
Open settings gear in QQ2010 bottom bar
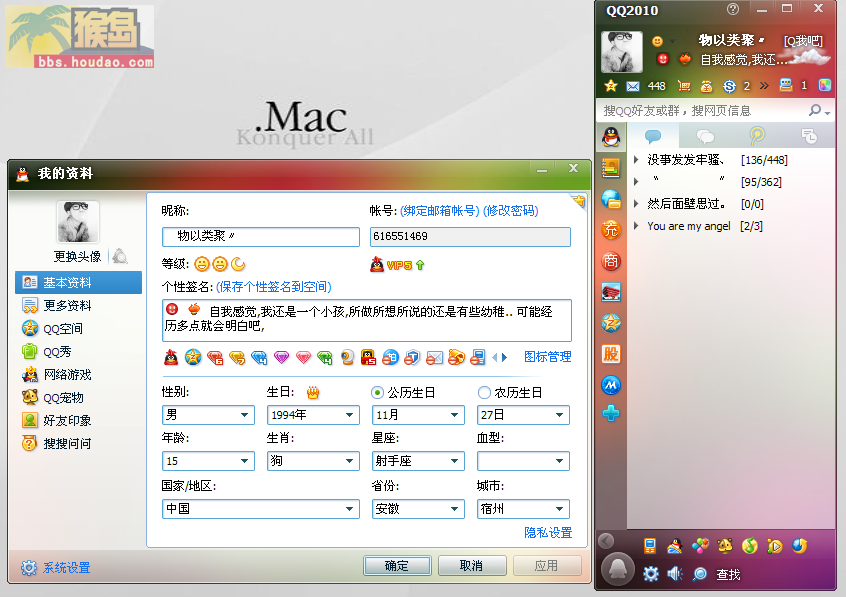point(651,574)
